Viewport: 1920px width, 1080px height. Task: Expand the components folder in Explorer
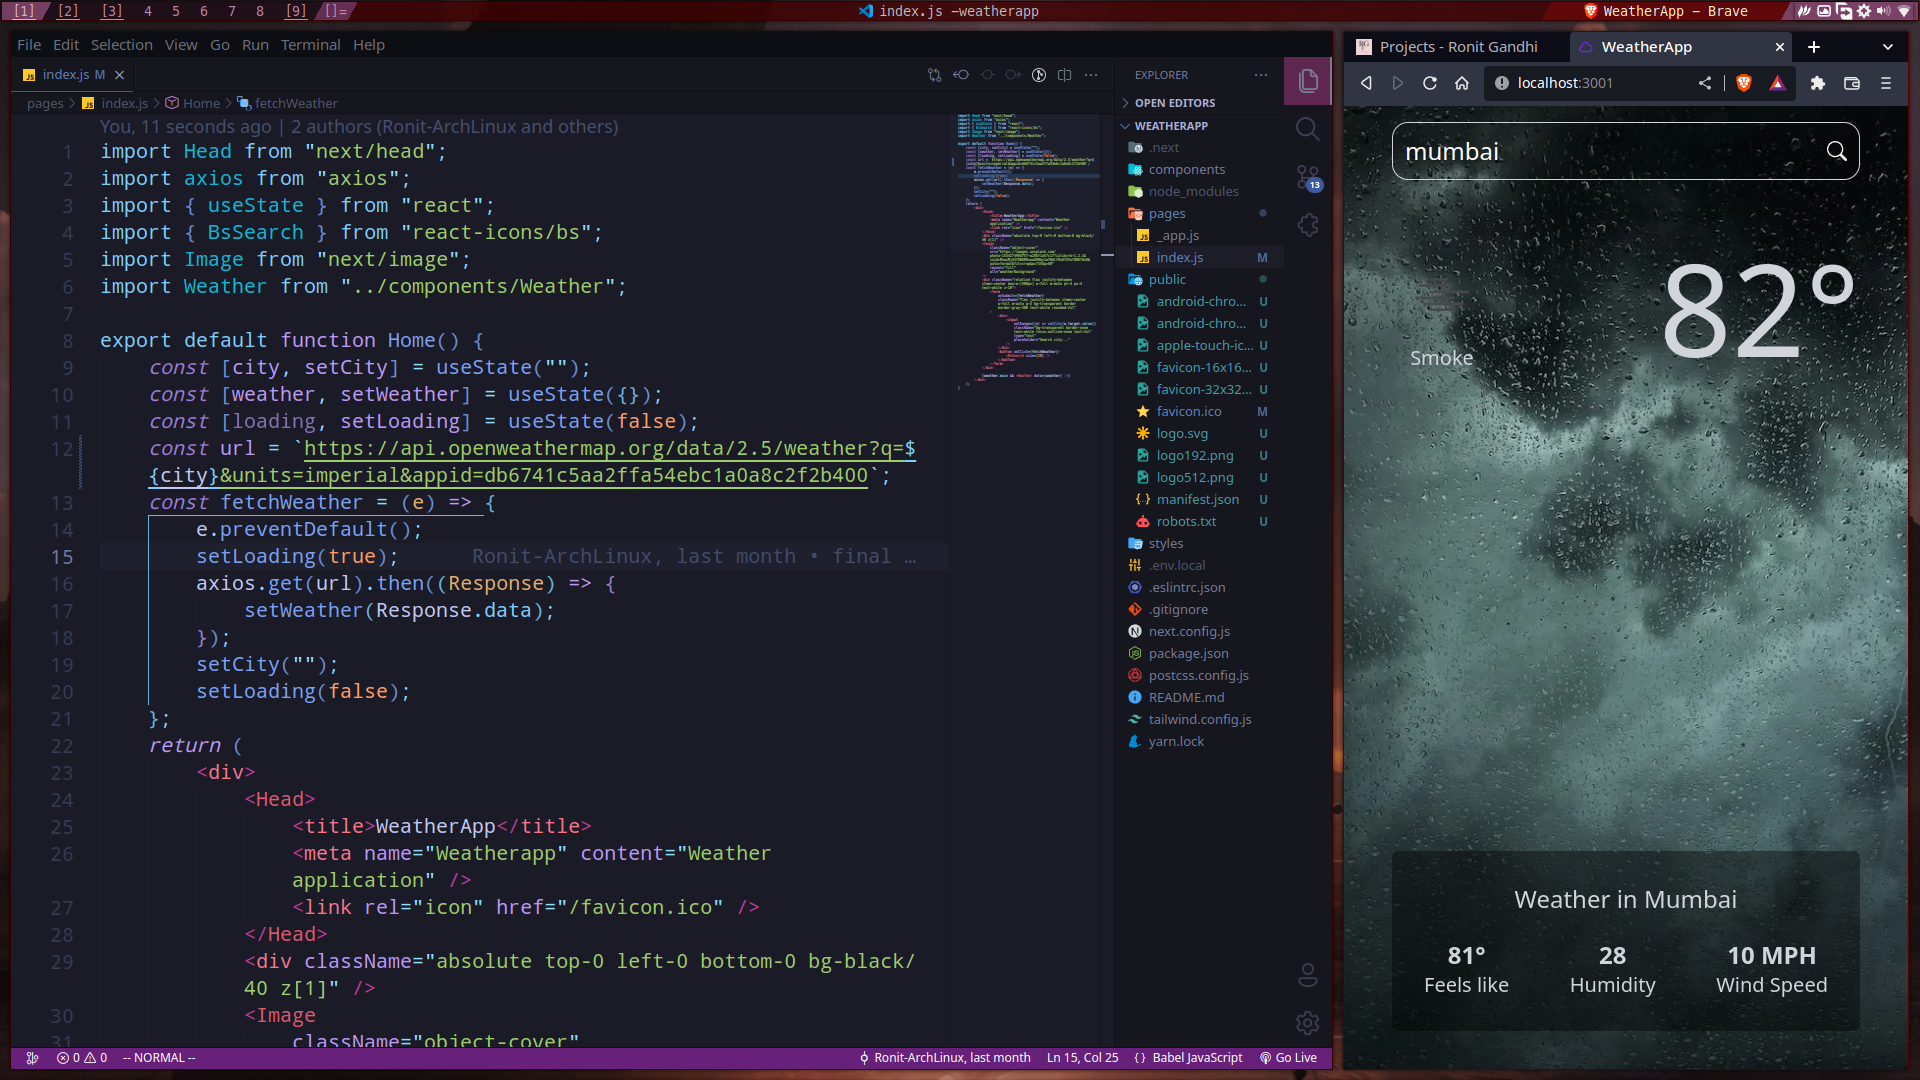pyautogui.click(x=1187, y=169)
